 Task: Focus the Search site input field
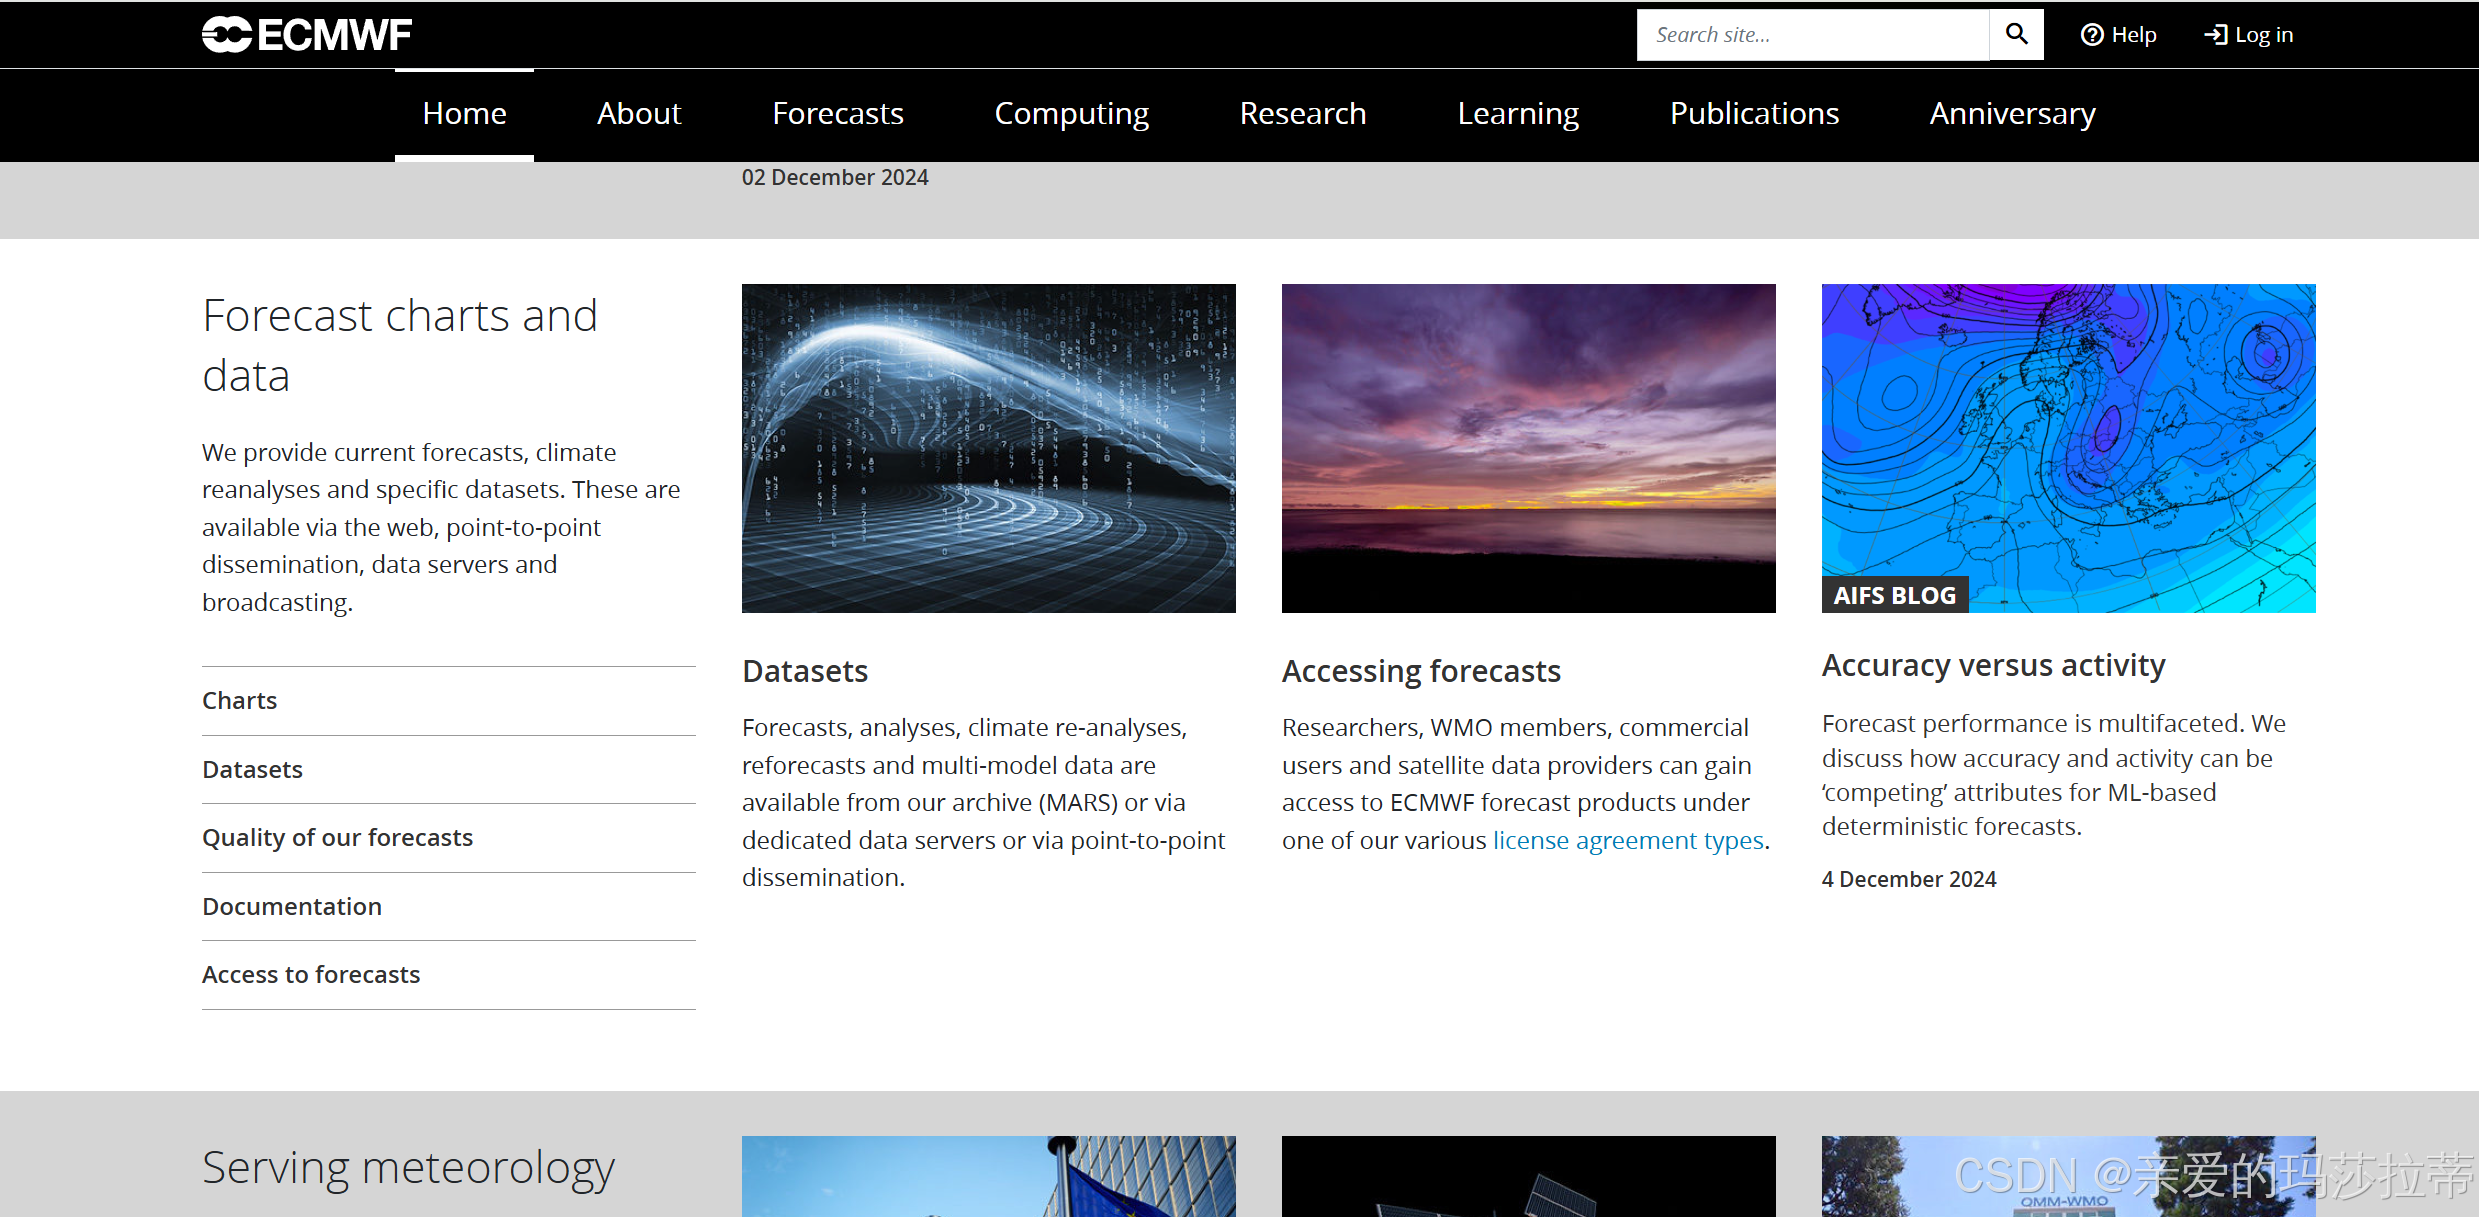click(1811, 35)
